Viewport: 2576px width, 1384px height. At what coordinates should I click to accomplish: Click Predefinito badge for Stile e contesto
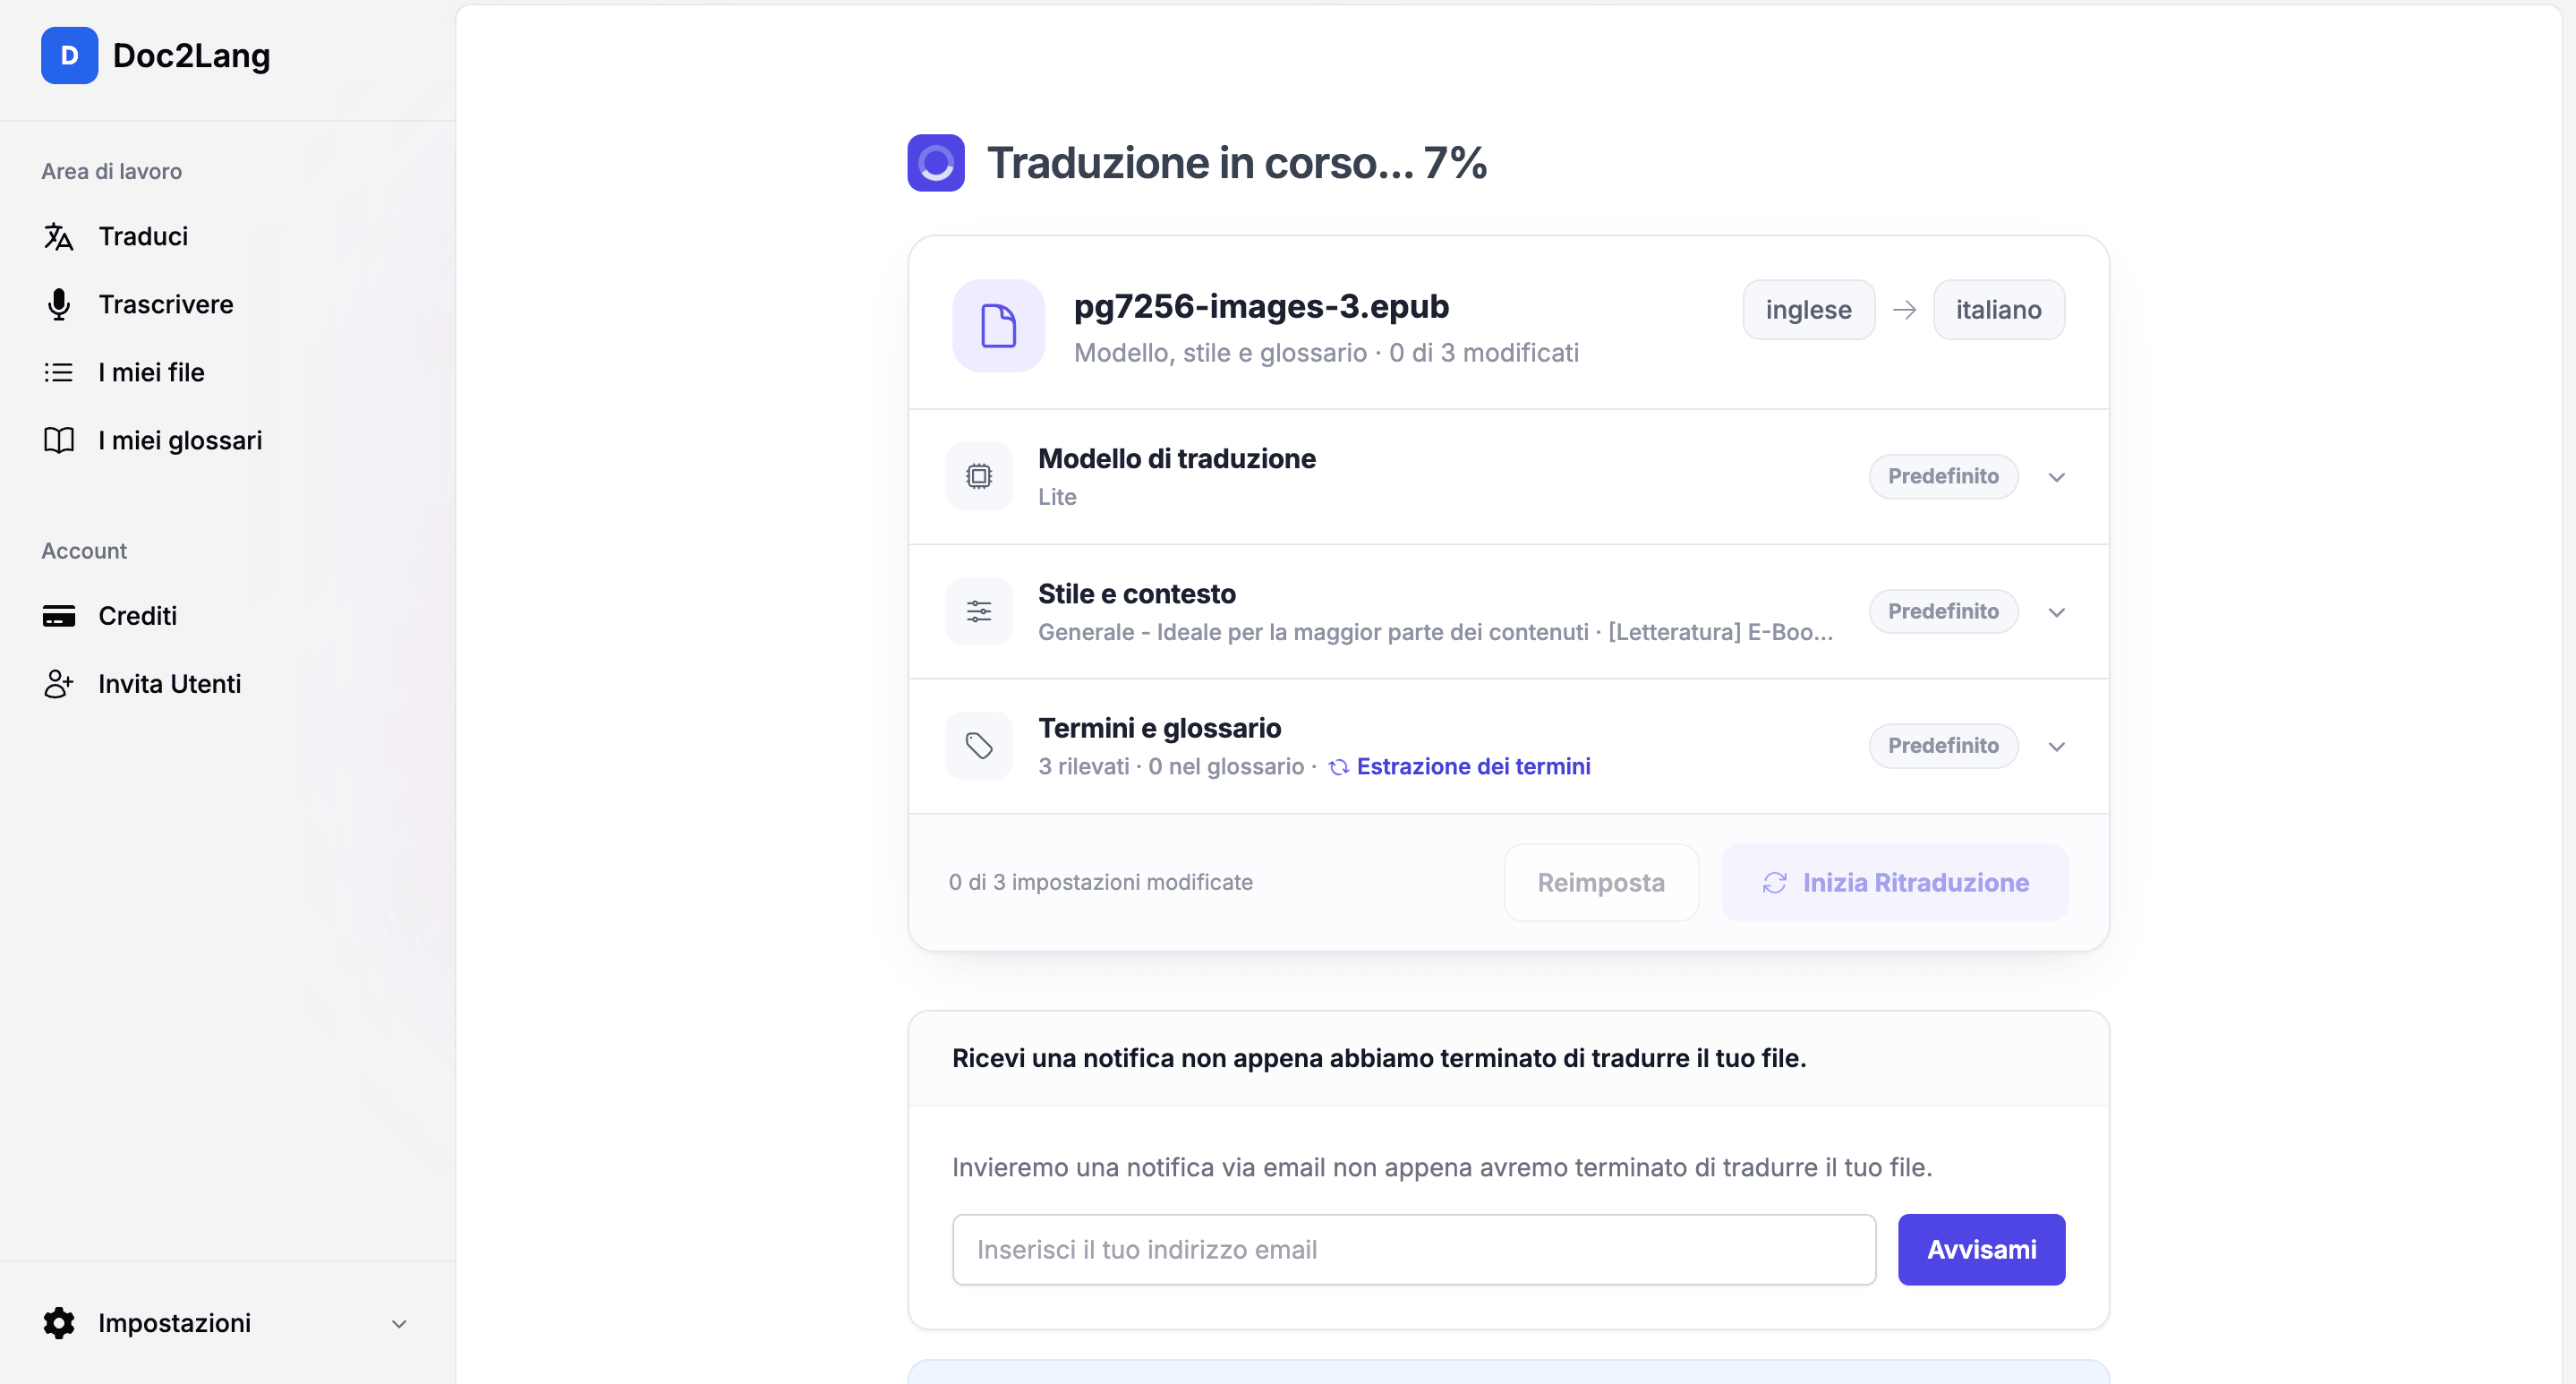coord(1942,611)
